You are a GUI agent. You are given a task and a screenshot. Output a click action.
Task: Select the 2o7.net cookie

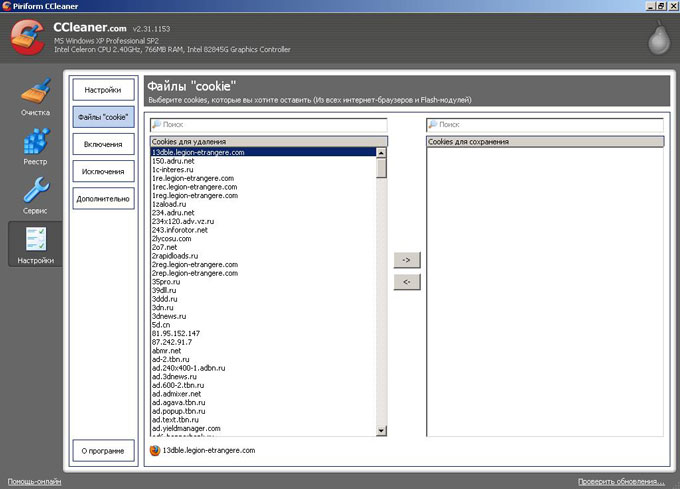pos(263,247)
